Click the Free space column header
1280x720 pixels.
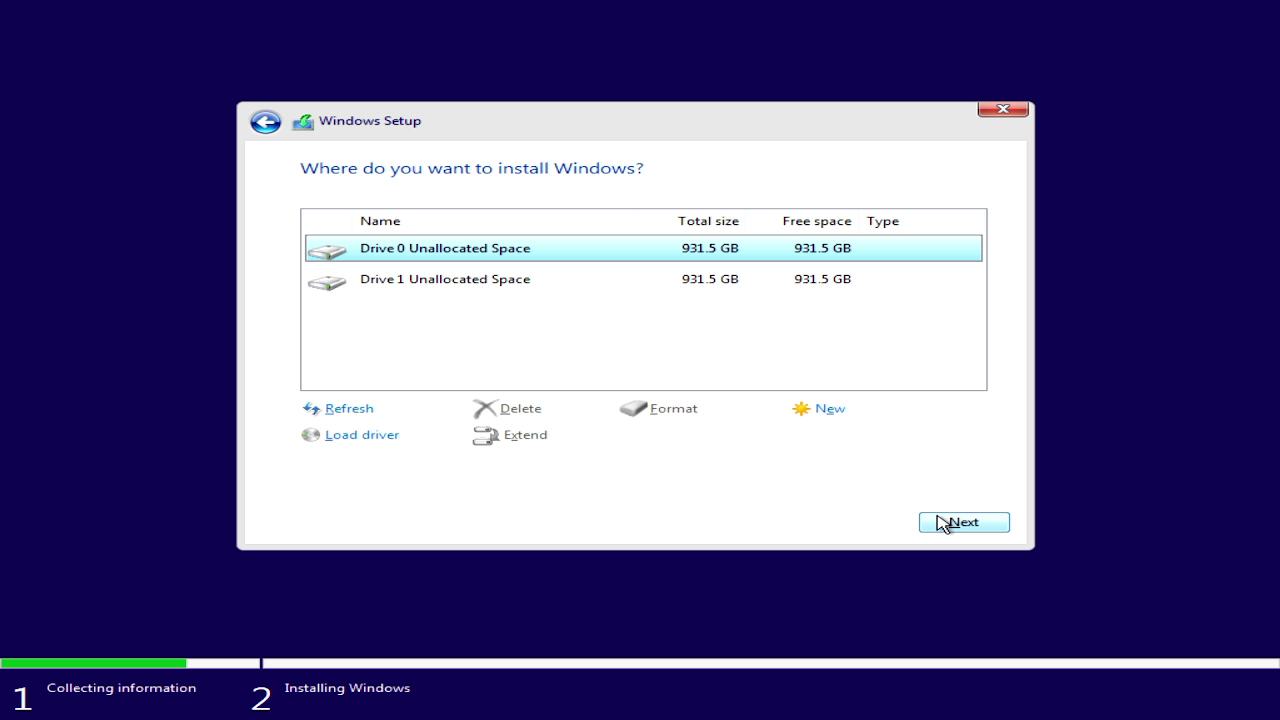pyautogui.click(x=816, y=221)
